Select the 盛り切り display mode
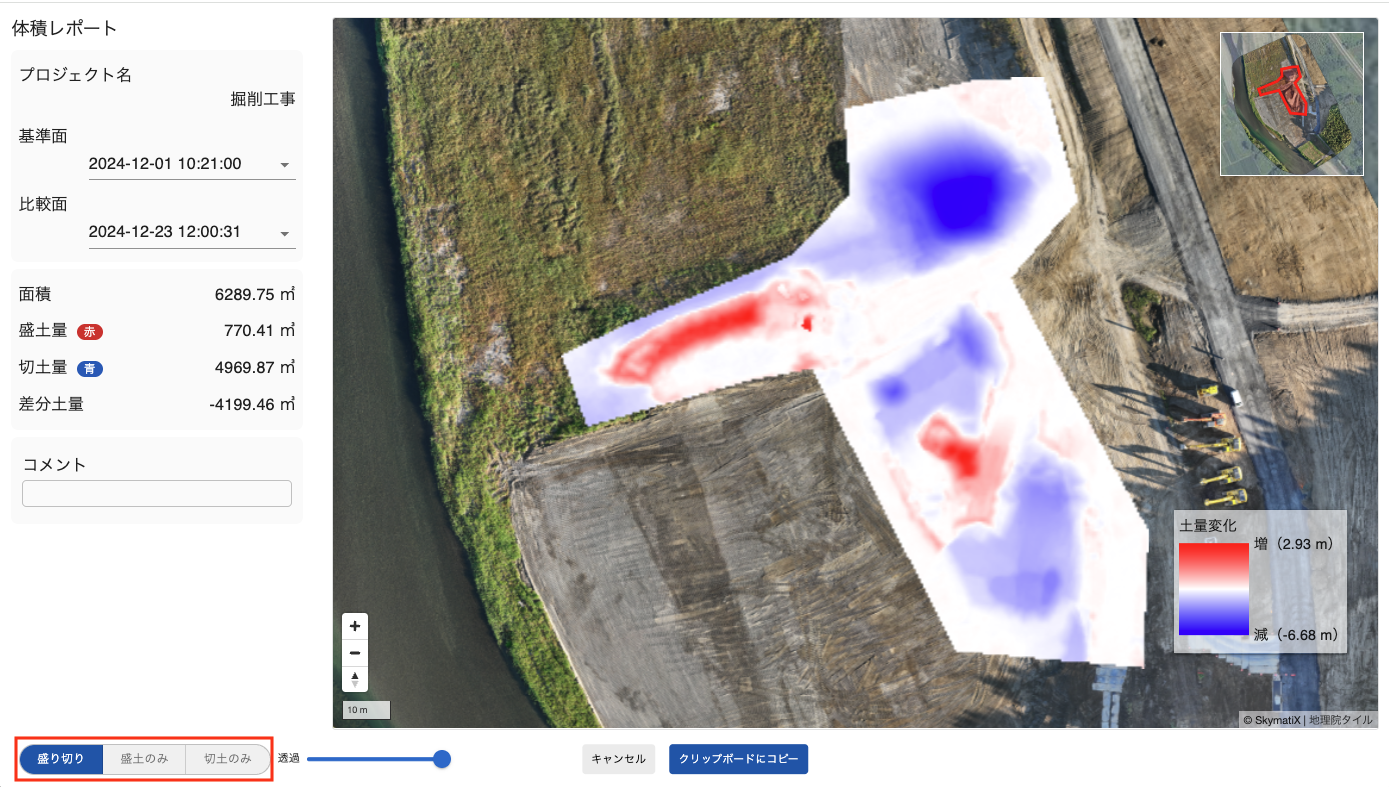Image resolution: width=1389 pixels, height=787 pixels. coord(61,759)
